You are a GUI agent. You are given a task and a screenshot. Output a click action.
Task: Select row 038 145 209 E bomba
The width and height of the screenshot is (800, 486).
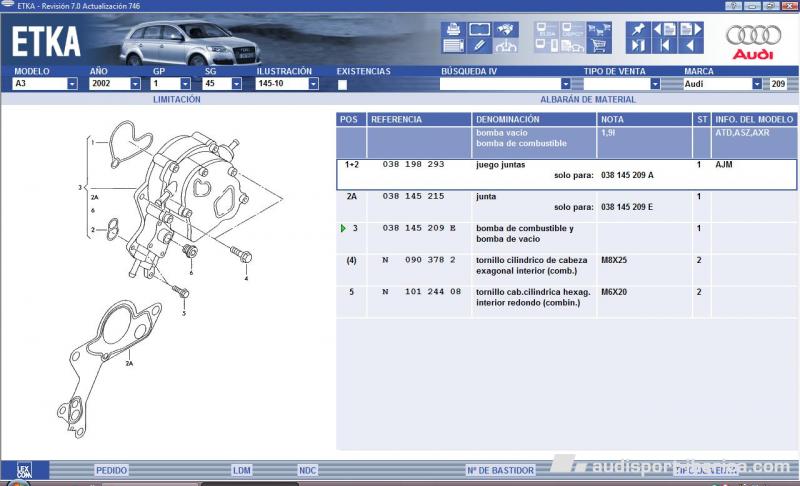[x=566, y=238]
